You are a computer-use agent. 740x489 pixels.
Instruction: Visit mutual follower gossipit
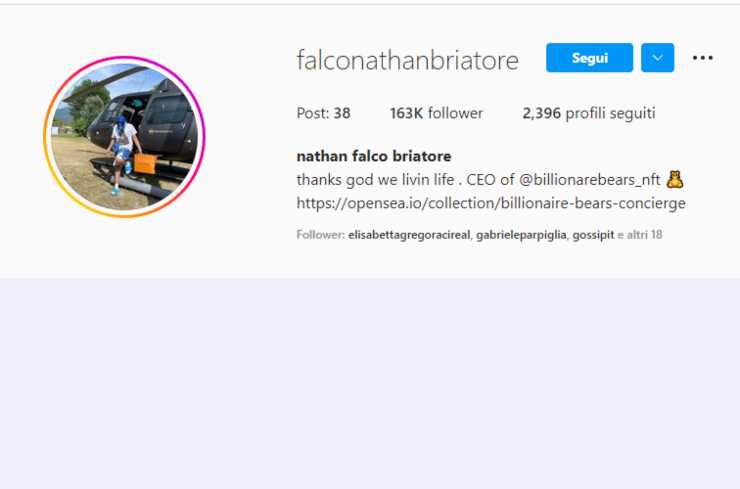coord(593,235)
